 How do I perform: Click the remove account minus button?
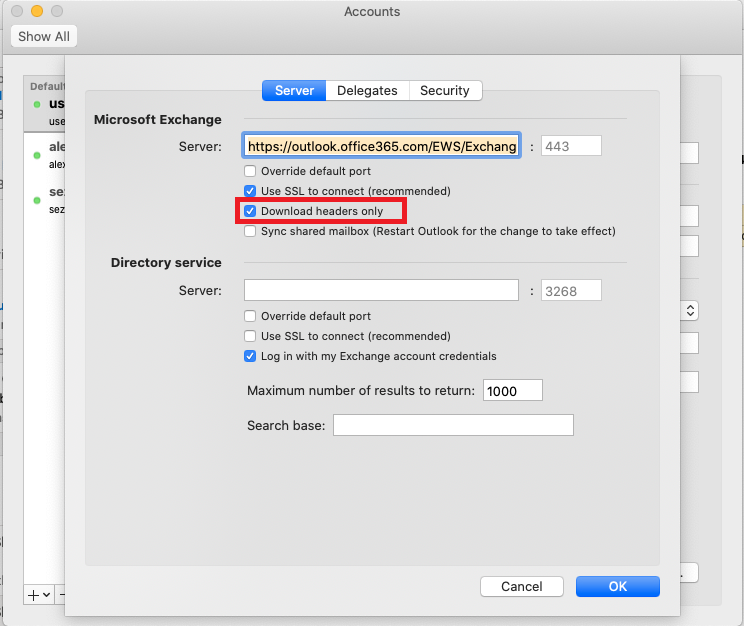61,595
